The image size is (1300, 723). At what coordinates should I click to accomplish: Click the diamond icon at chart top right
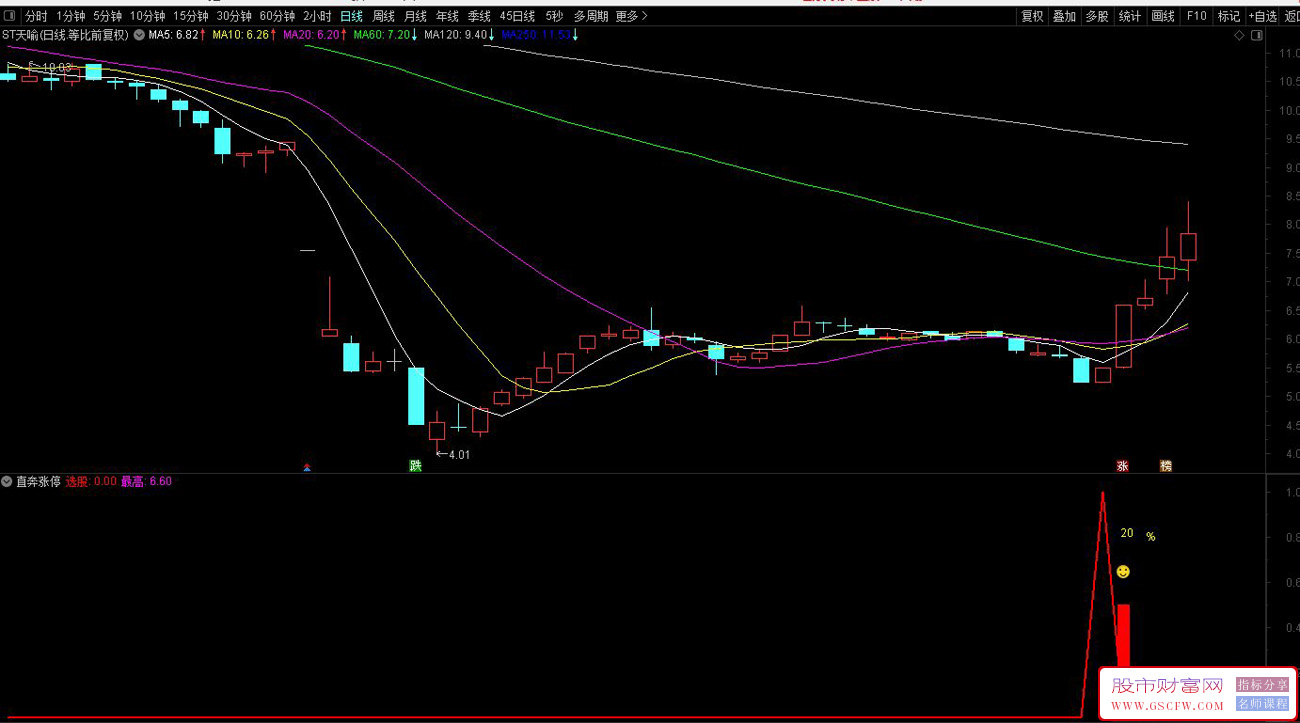(x=1239, y=35)
